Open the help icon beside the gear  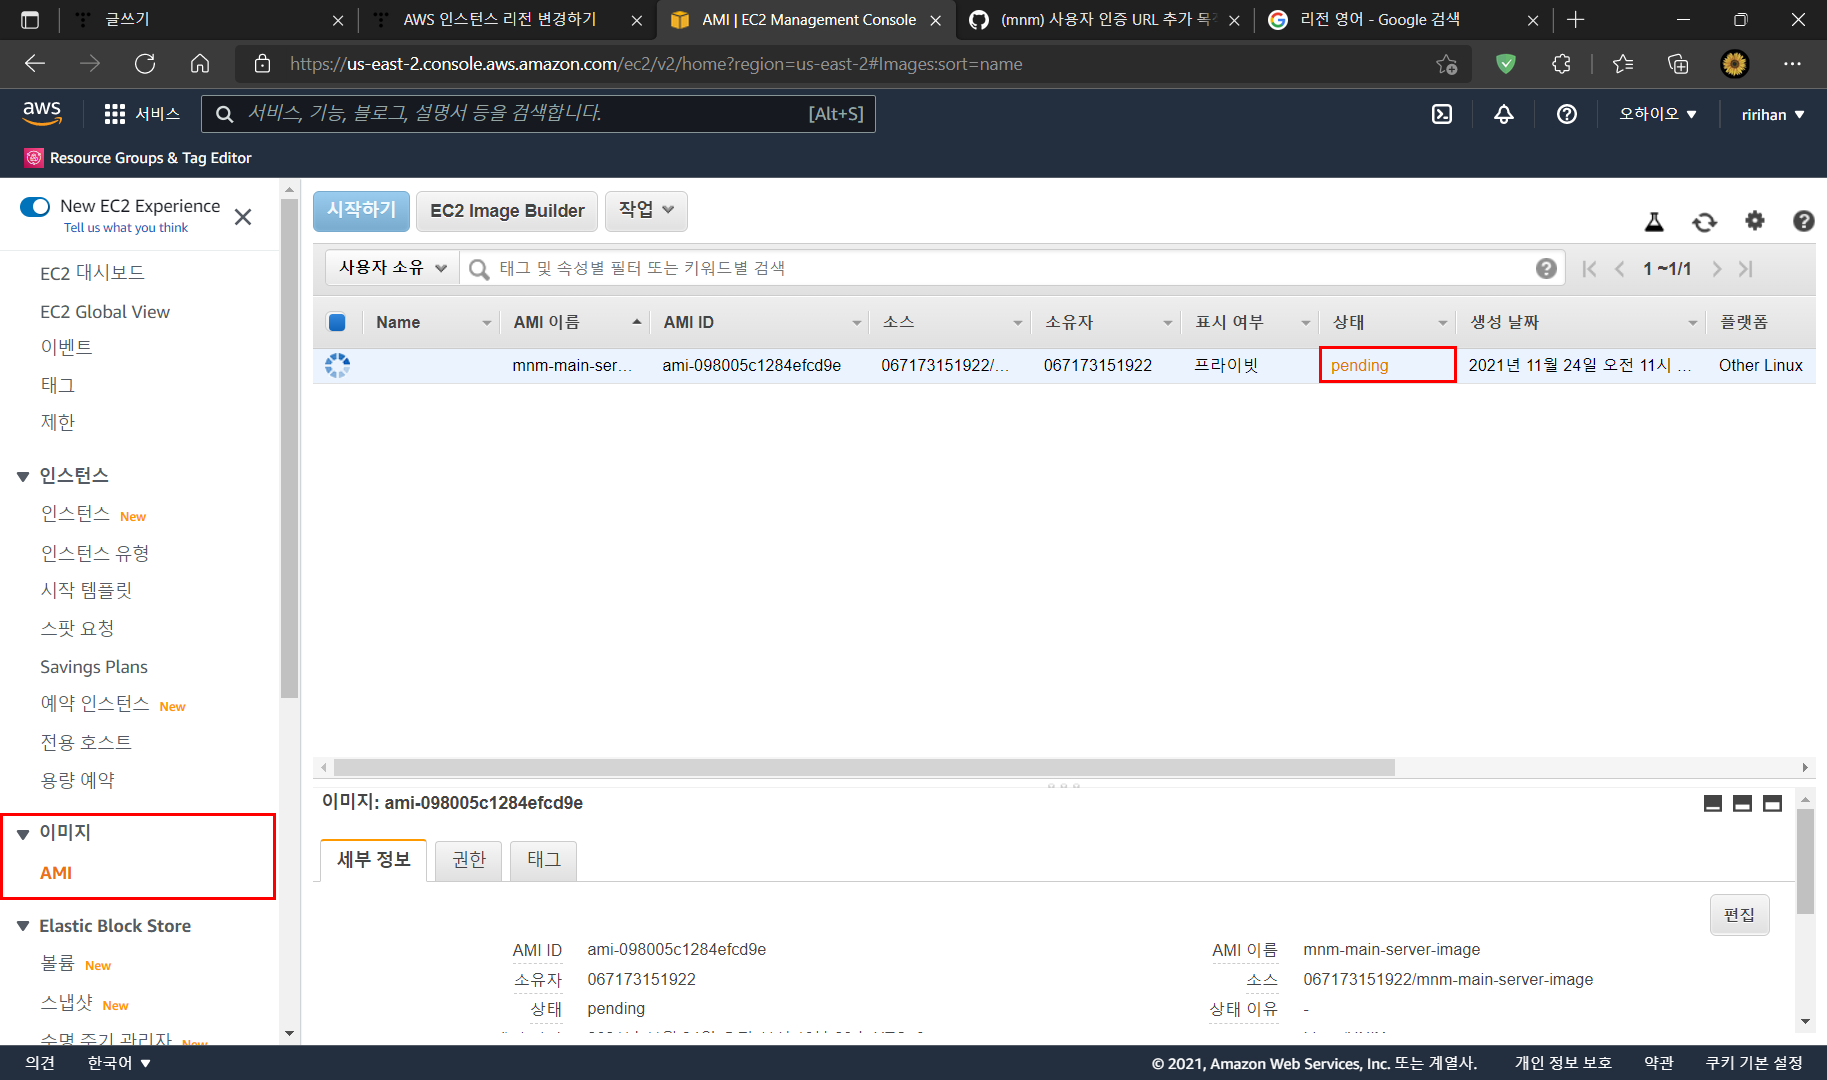tap(1804, 221)
